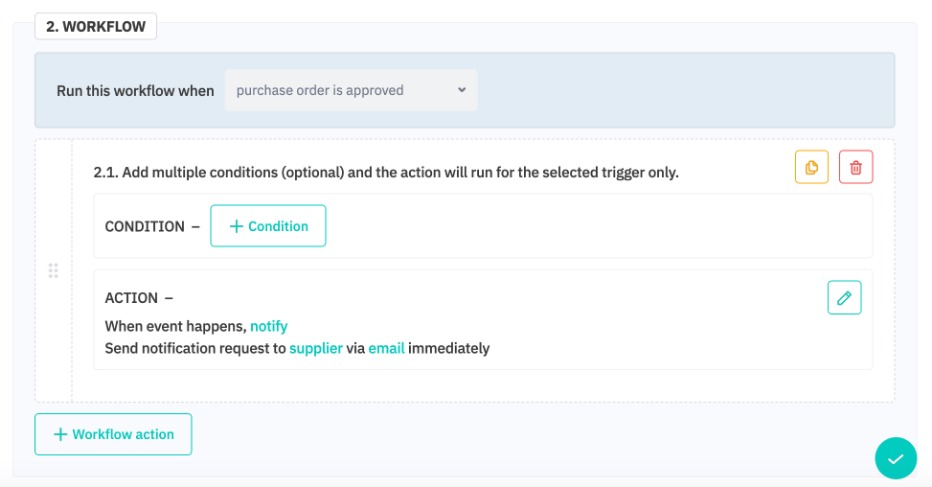This screenshot has width=932, height=487.
Task: Click plus icon beside Workflow action
Action: coord(60,434)
